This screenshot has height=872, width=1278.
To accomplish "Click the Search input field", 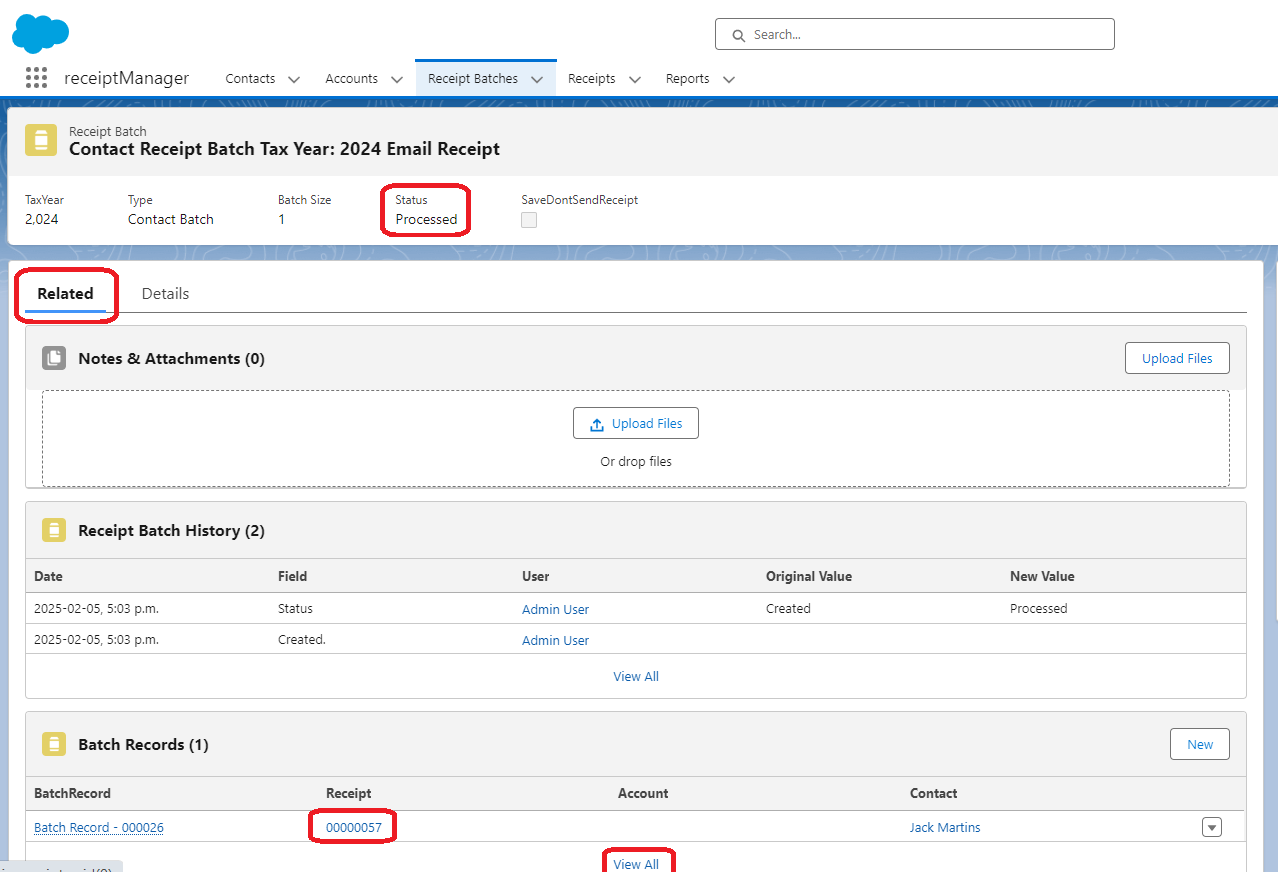I will click(915, 34).
